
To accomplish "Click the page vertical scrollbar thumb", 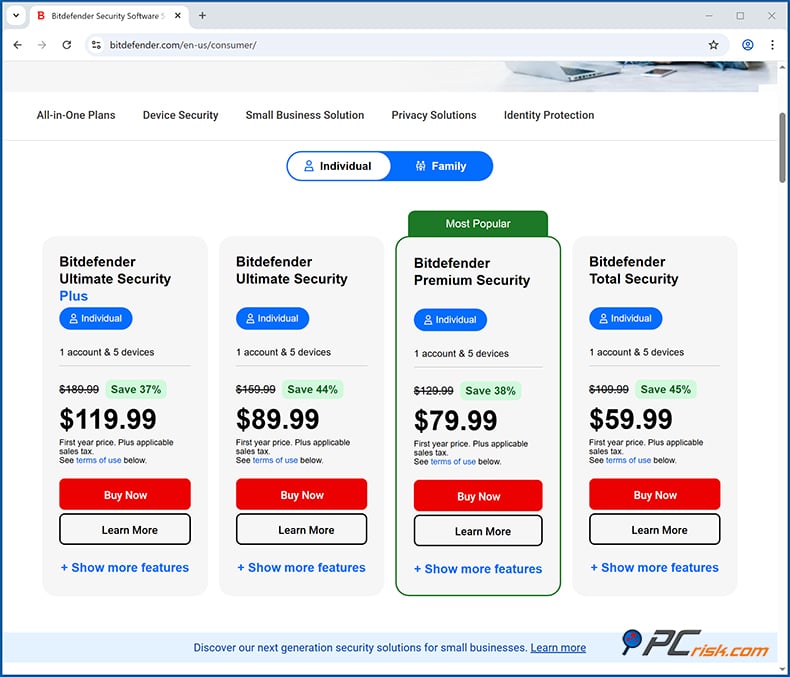I will pyautogui.click(x=782, y=148).
